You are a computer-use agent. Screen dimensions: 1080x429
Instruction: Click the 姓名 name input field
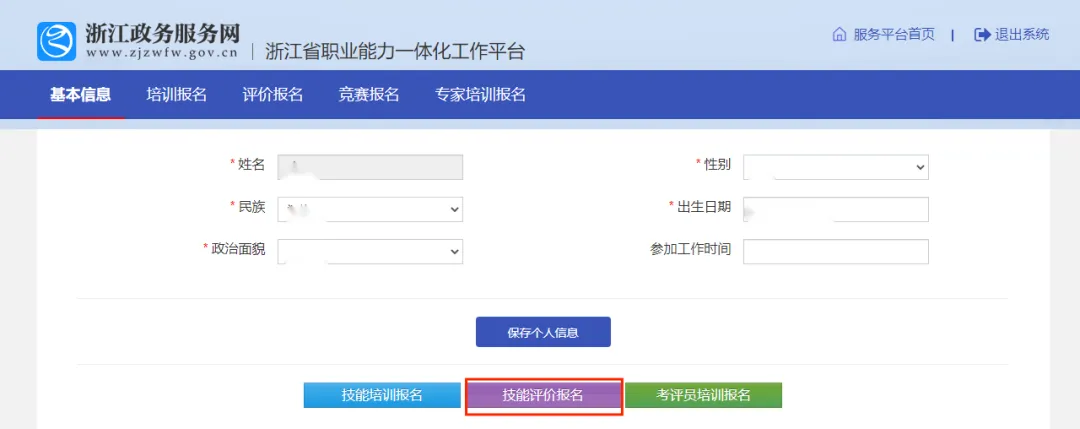(370, 167)
